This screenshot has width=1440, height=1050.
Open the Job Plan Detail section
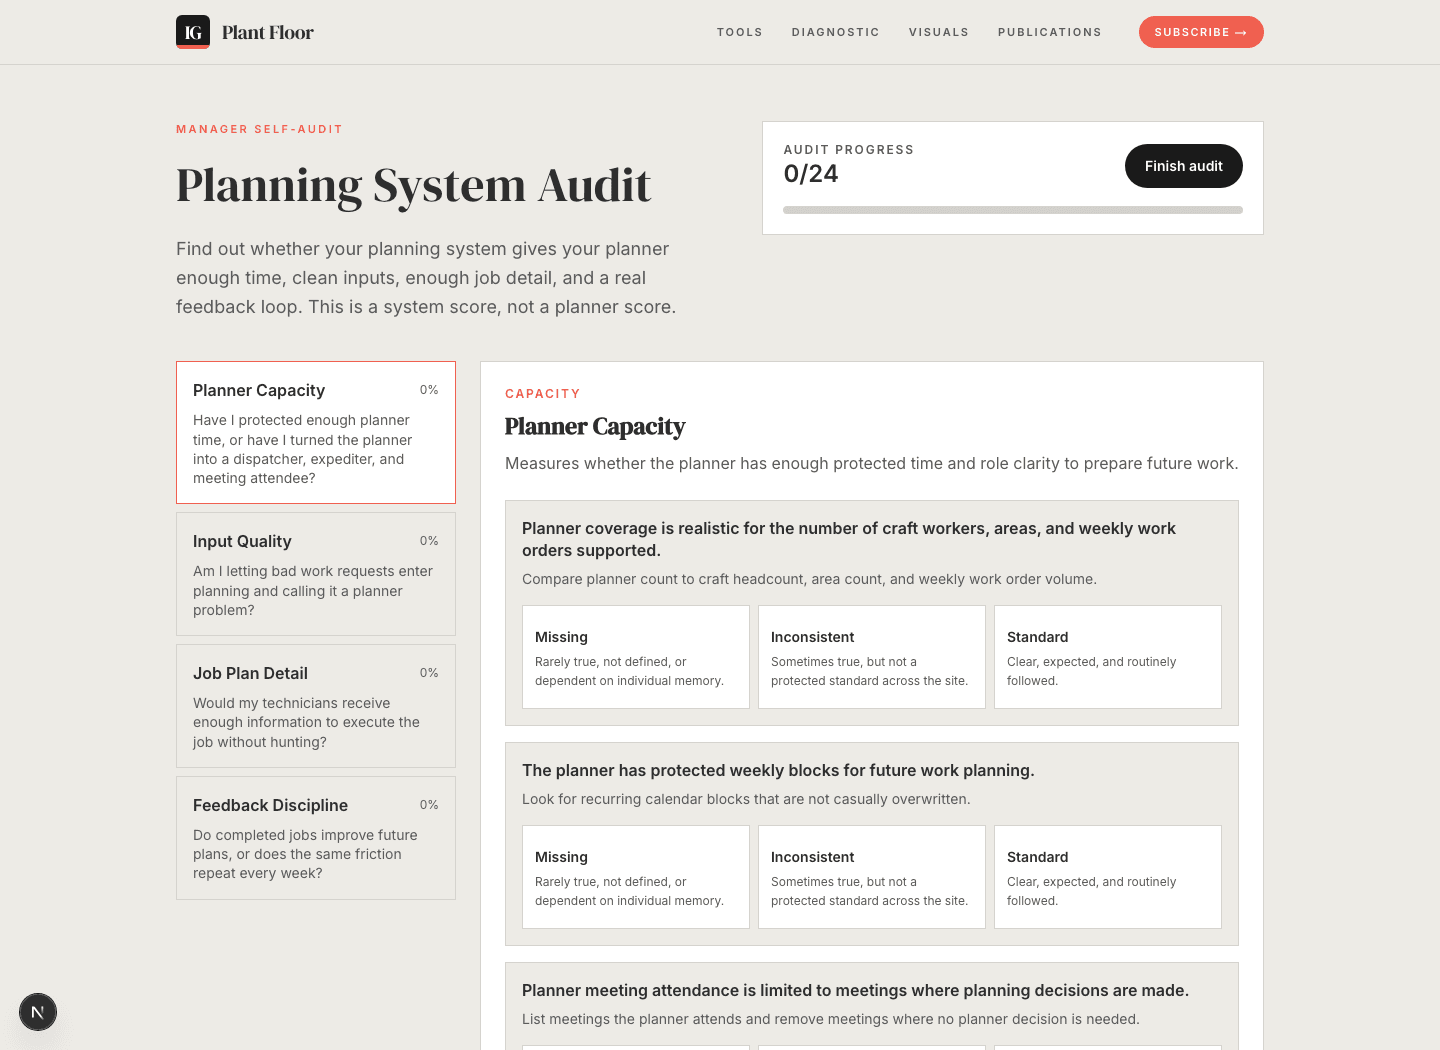pos(316,706)
